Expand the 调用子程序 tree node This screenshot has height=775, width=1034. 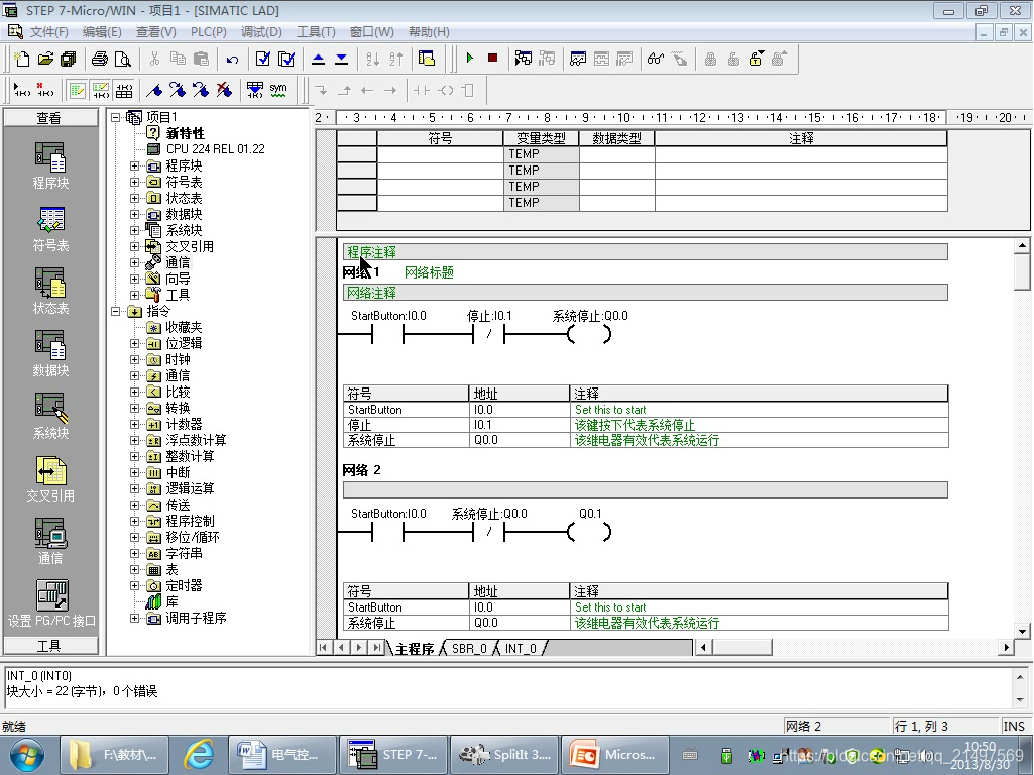coord(135,618)
